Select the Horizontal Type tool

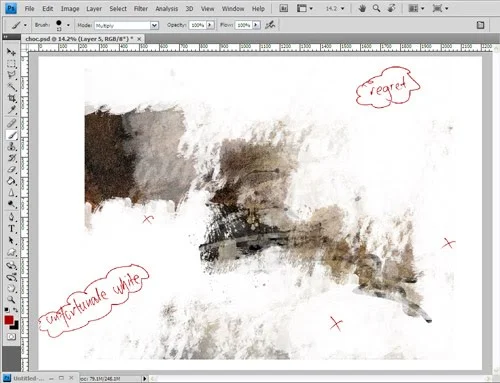[x=11, y=229]
